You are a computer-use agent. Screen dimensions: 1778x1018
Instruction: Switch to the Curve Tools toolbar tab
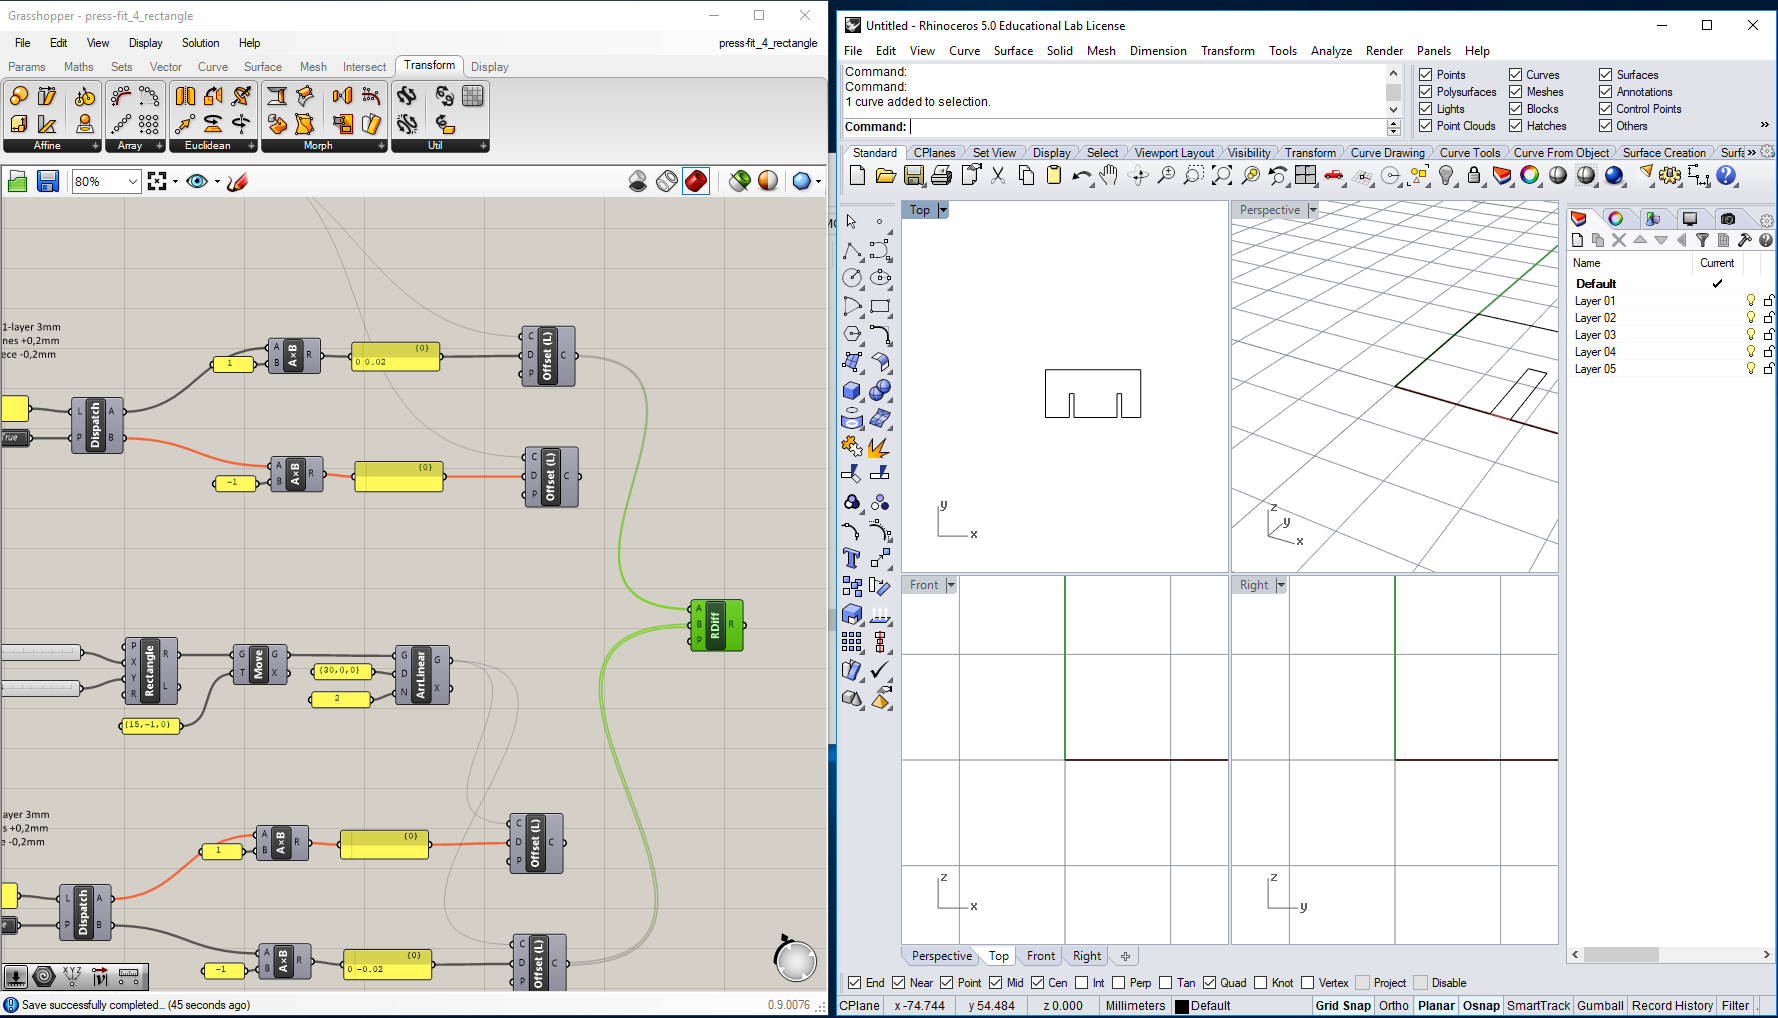[1469, 153]
